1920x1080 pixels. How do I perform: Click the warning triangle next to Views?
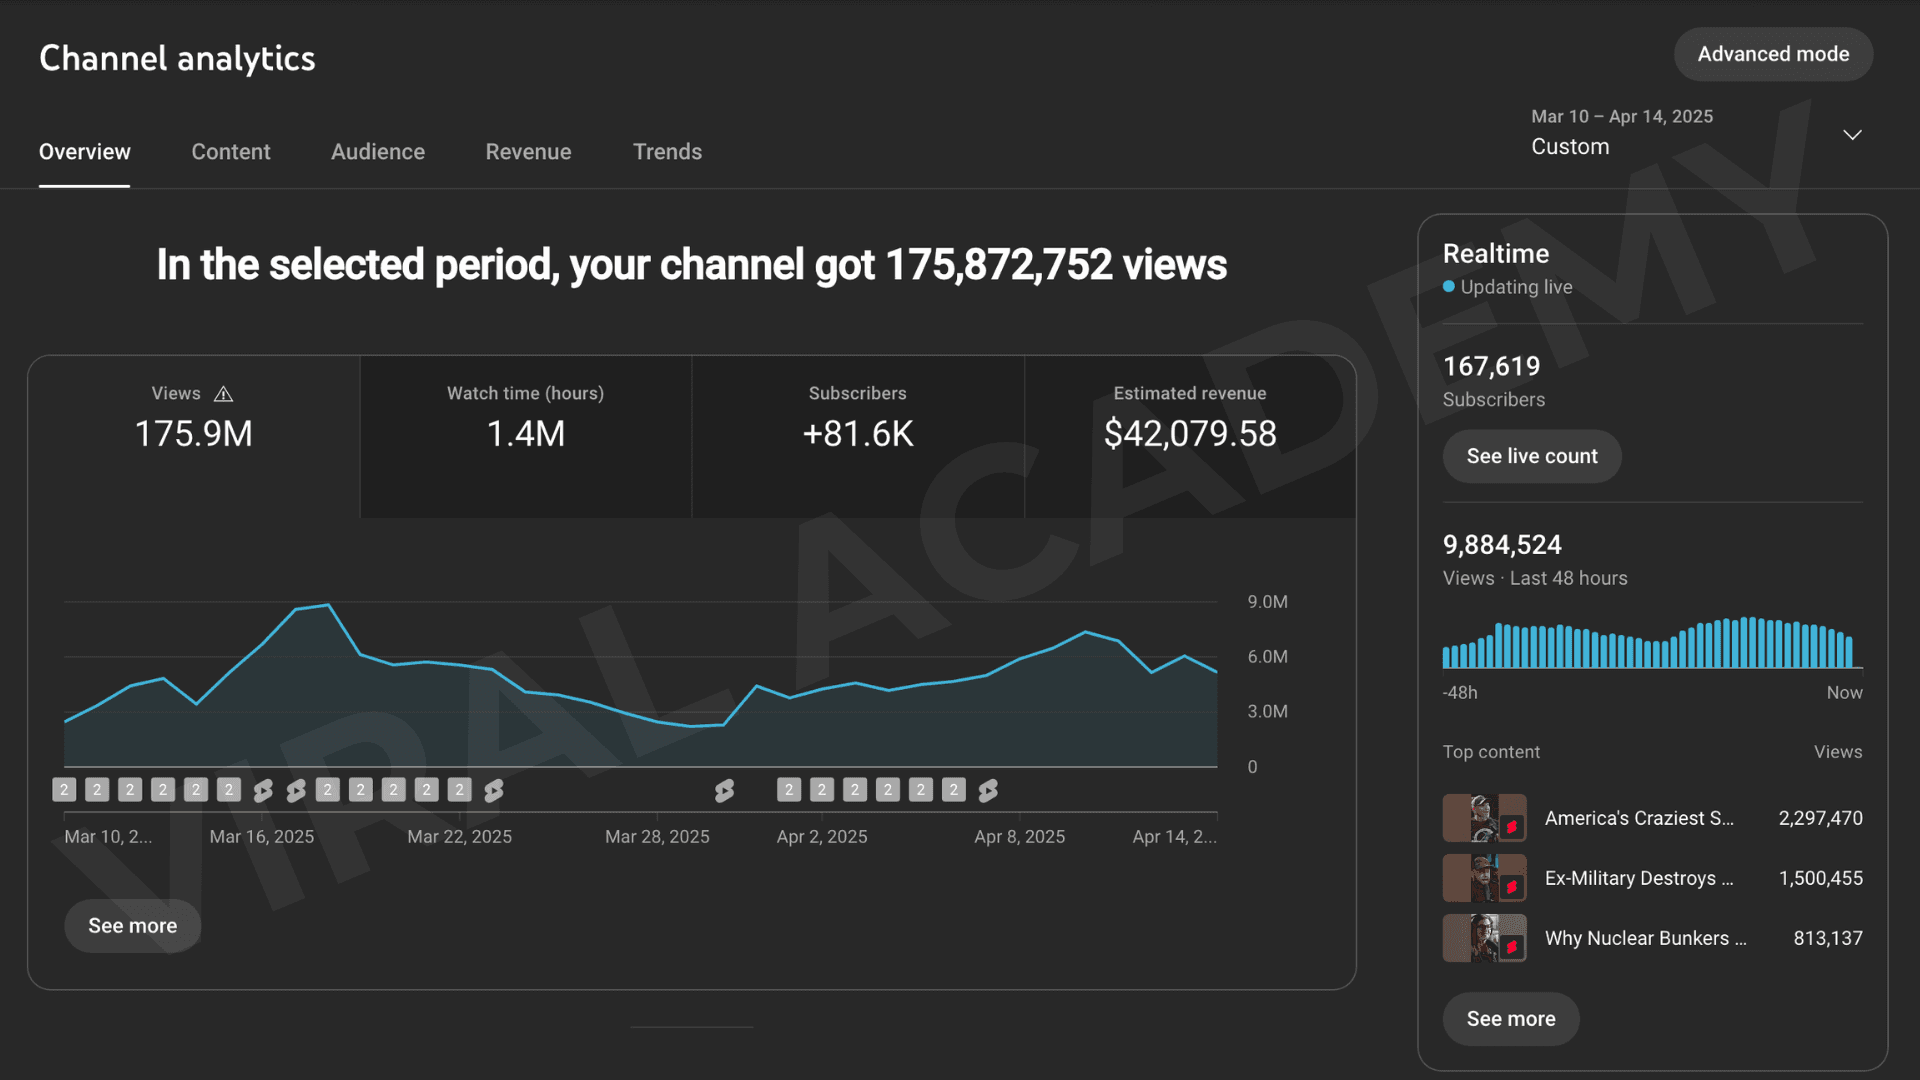[224, 394]
